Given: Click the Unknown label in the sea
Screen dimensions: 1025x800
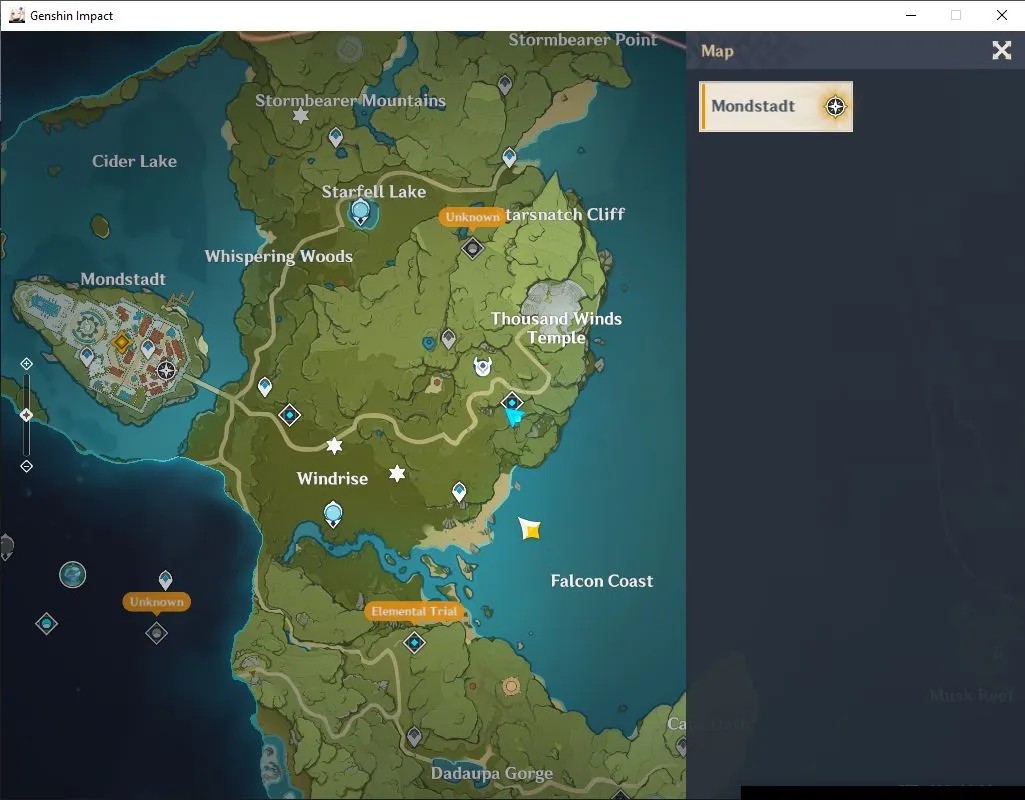Looking at the screenshot, I should click(157, 602).
